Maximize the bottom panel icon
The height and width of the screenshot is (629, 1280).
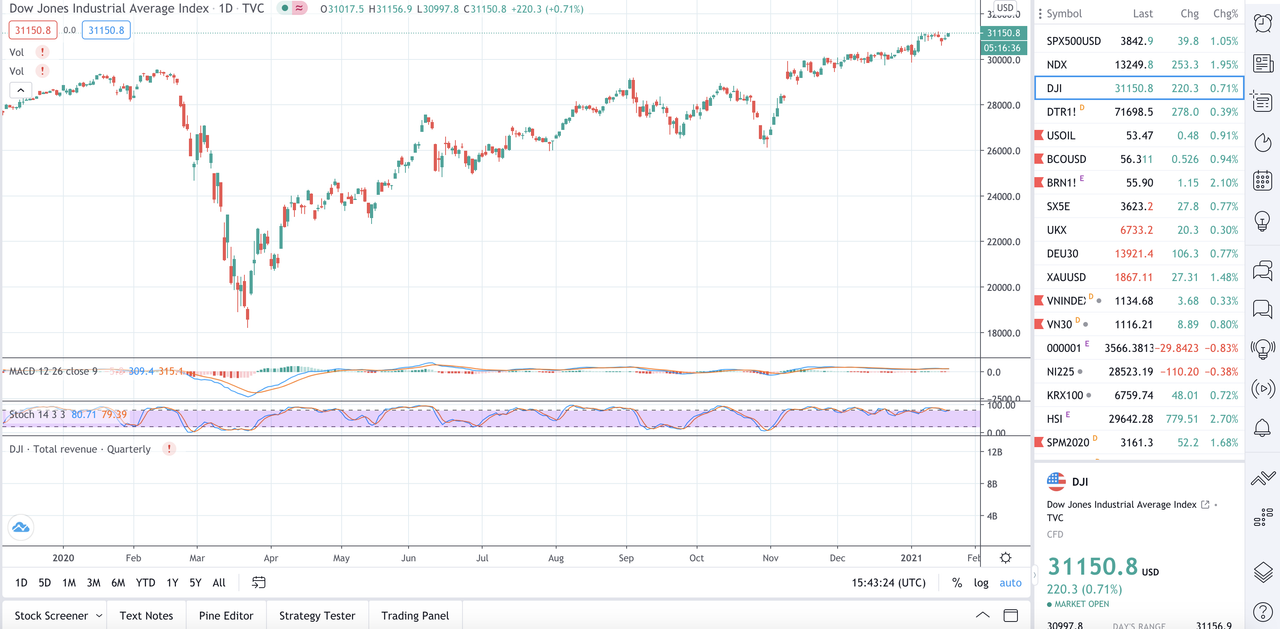click(x=1011, y=615)
